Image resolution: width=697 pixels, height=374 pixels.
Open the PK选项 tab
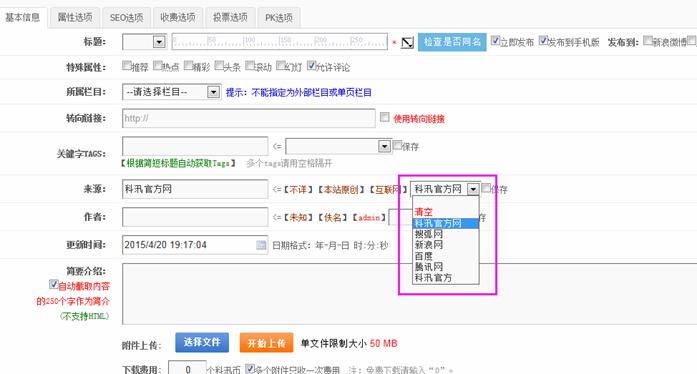(279, 17)
